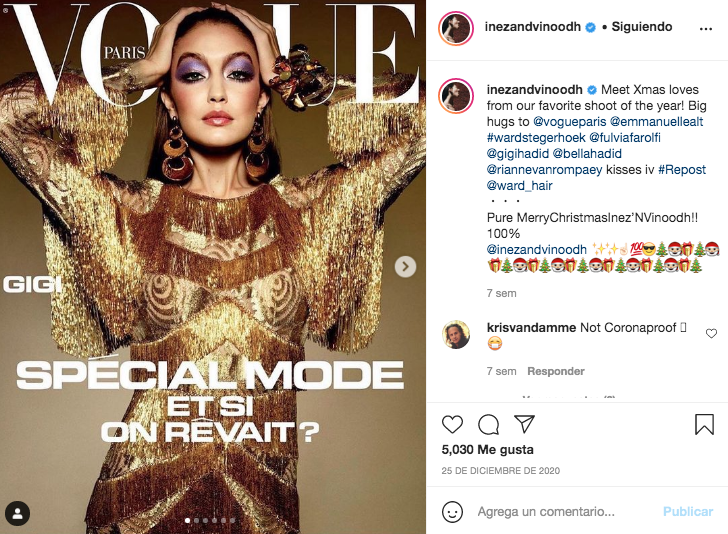The width and height of the screenshot is (728, 534).
Task: Open the three-dot more options menu
Action: (706, 29)
